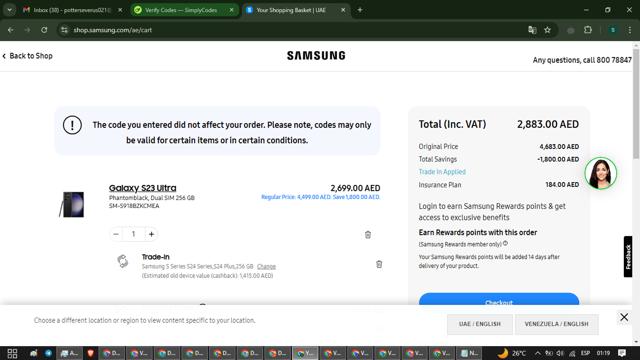Open site information icon in address bar

[64, 30]
